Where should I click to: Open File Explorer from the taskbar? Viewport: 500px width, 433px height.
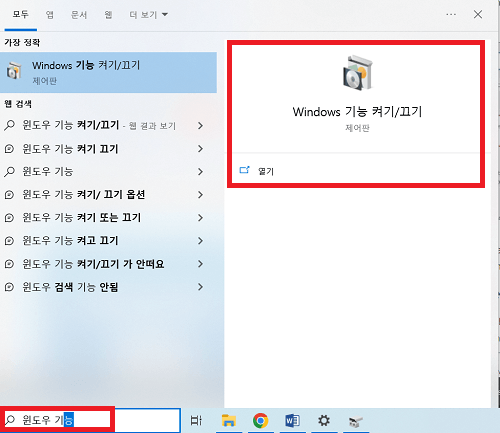click(229, 420)
